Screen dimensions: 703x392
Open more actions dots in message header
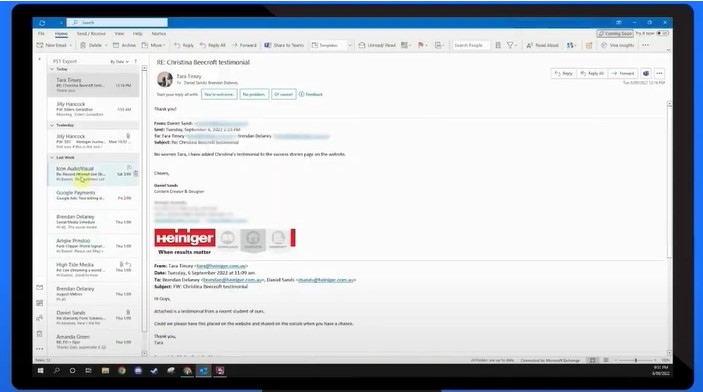(659, 73)
